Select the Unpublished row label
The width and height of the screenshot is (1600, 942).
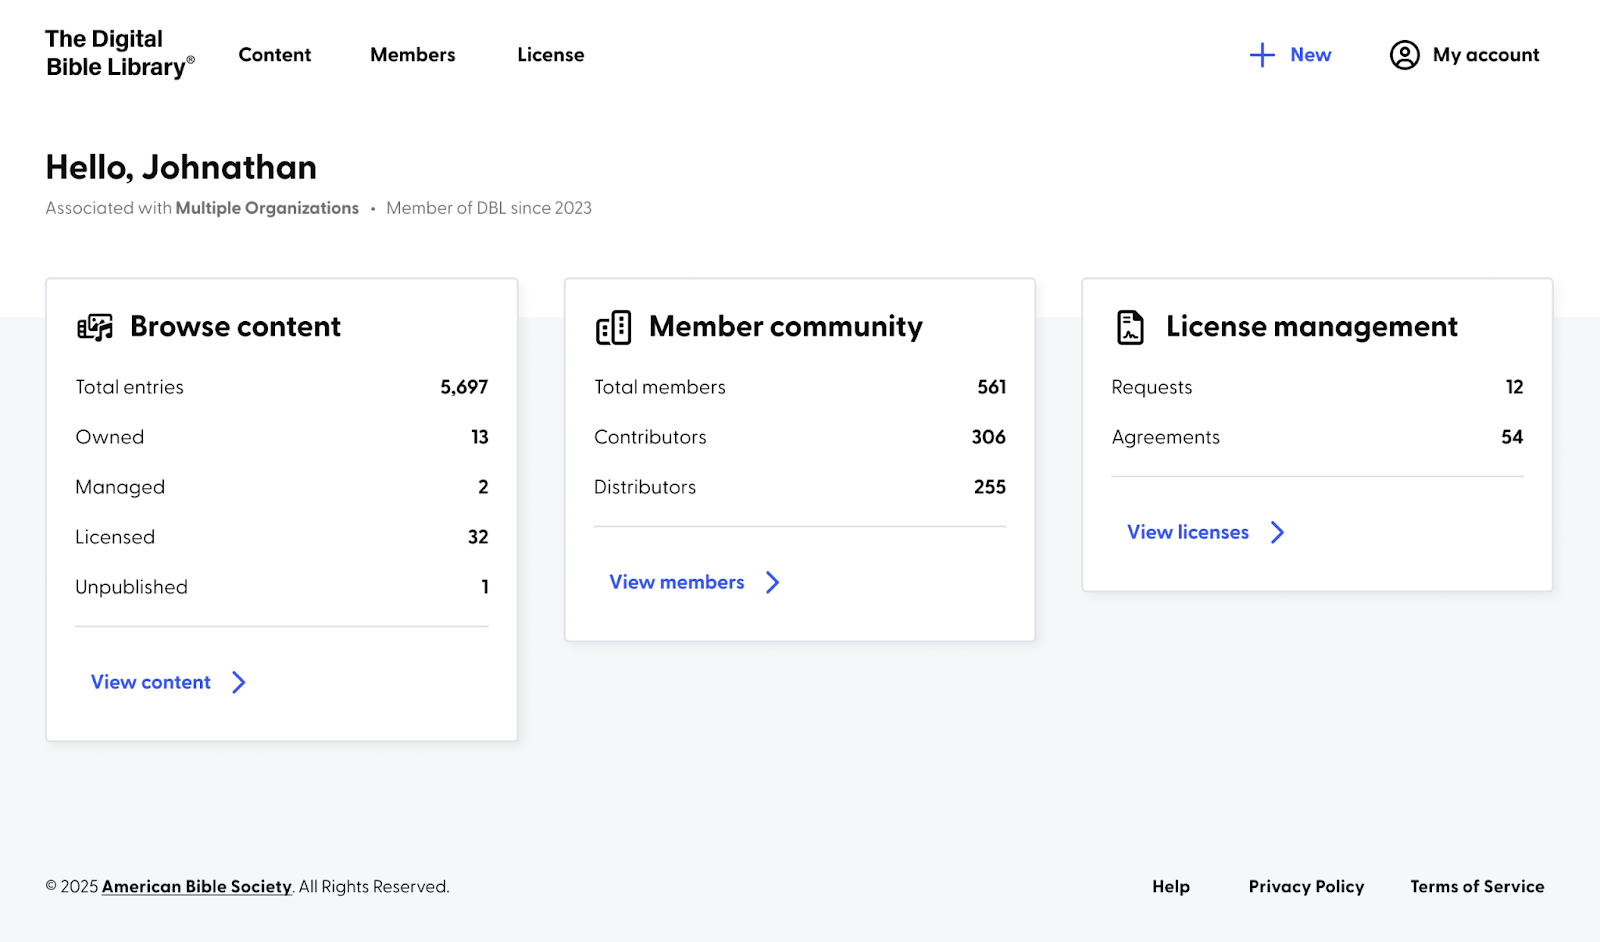coord(131,587)
